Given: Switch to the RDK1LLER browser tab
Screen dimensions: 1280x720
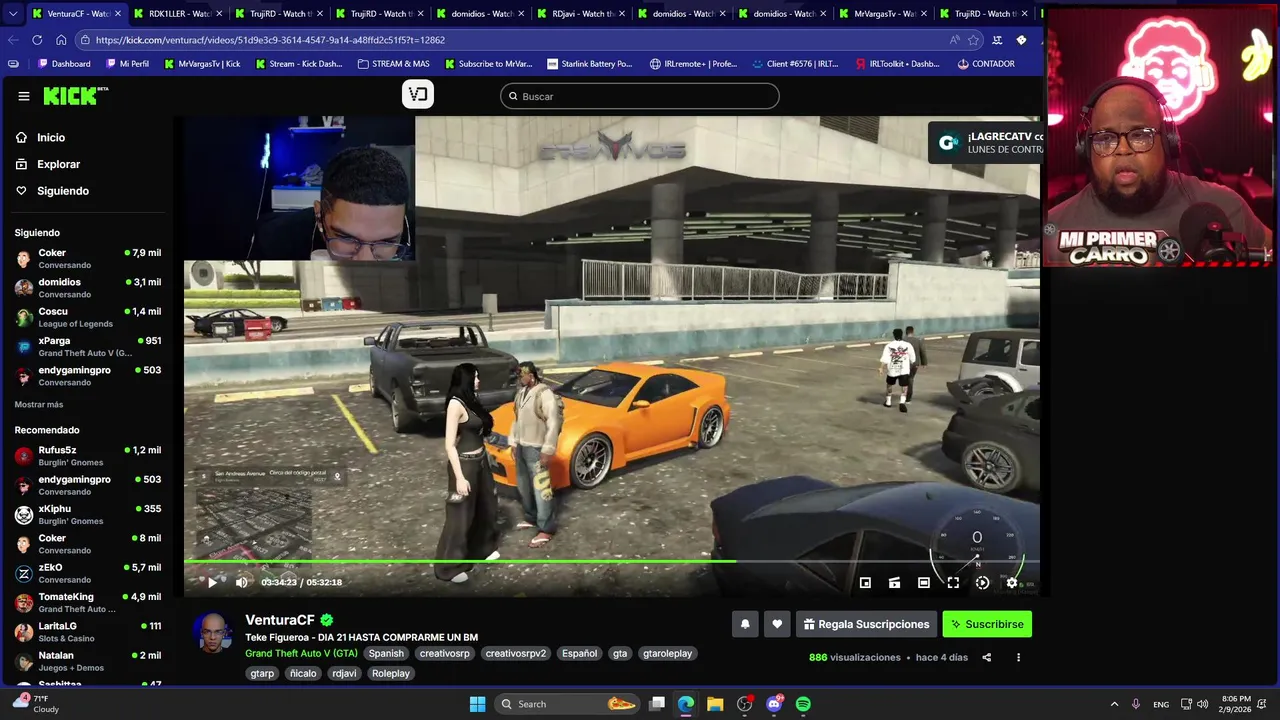Looking at the screenshot, I should (x=177, y=14).
